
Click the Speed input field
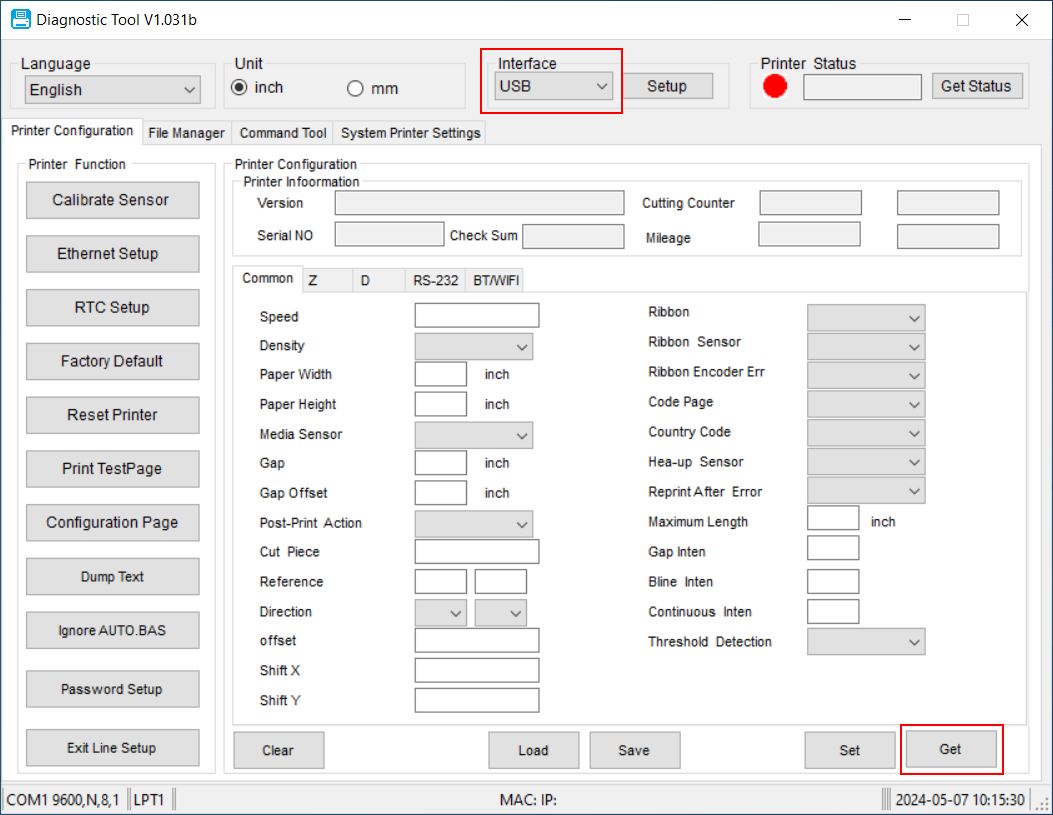tap(476, 316)
